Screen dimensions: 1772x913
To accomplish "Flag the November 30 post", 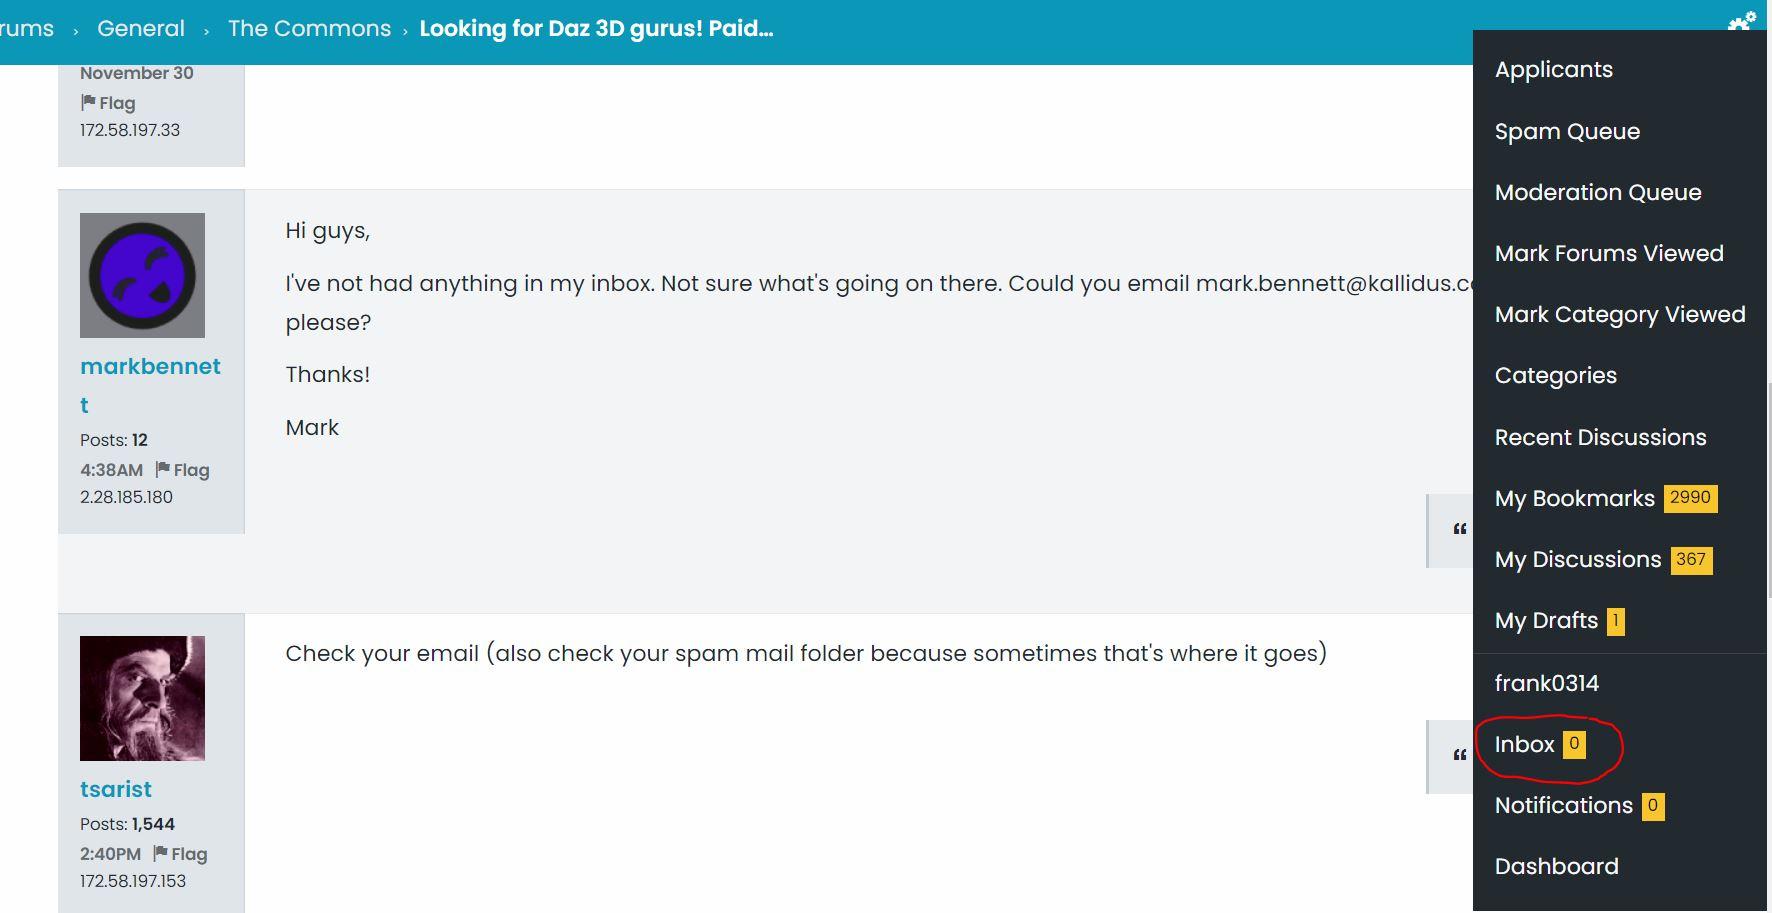I will (x=108, y=103).
